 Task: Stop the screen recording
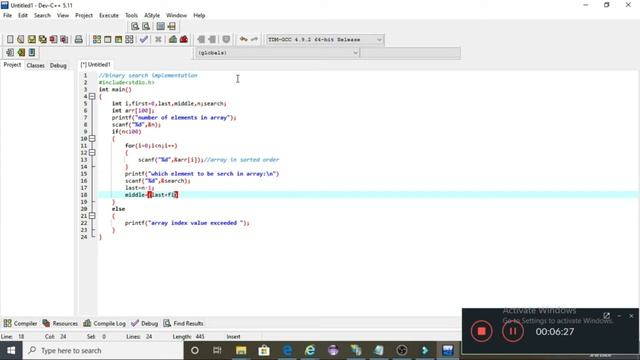tap(482, 331)
